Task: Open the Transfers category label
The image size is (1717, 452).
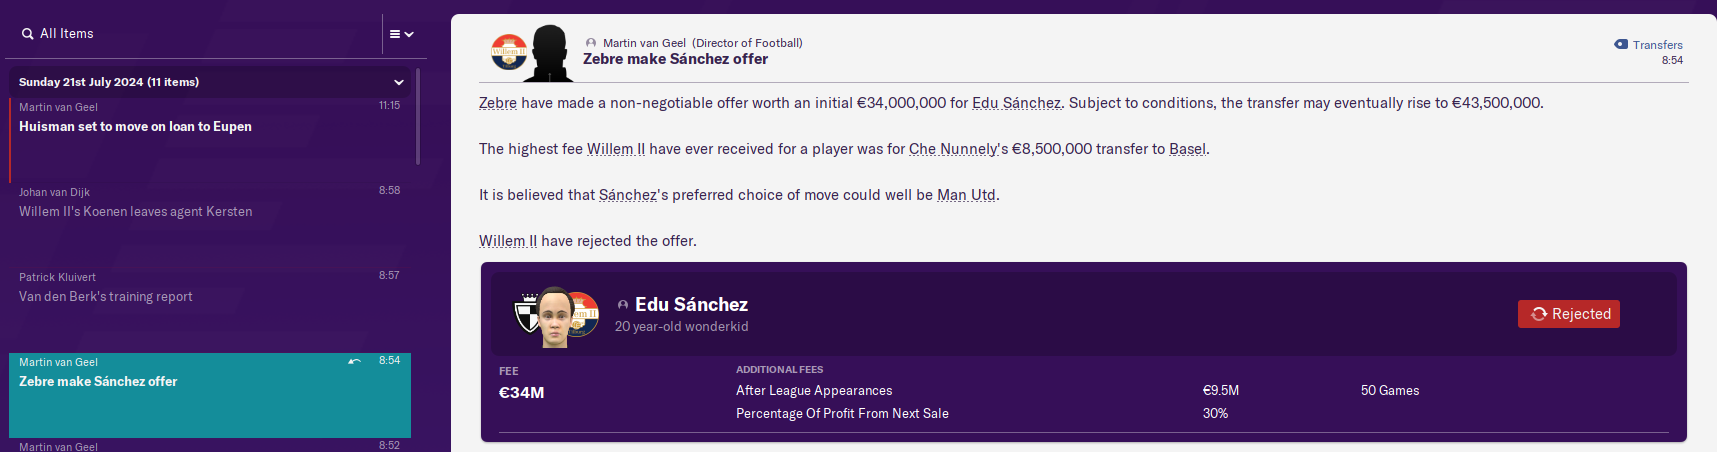Action: click(1657, 45)
